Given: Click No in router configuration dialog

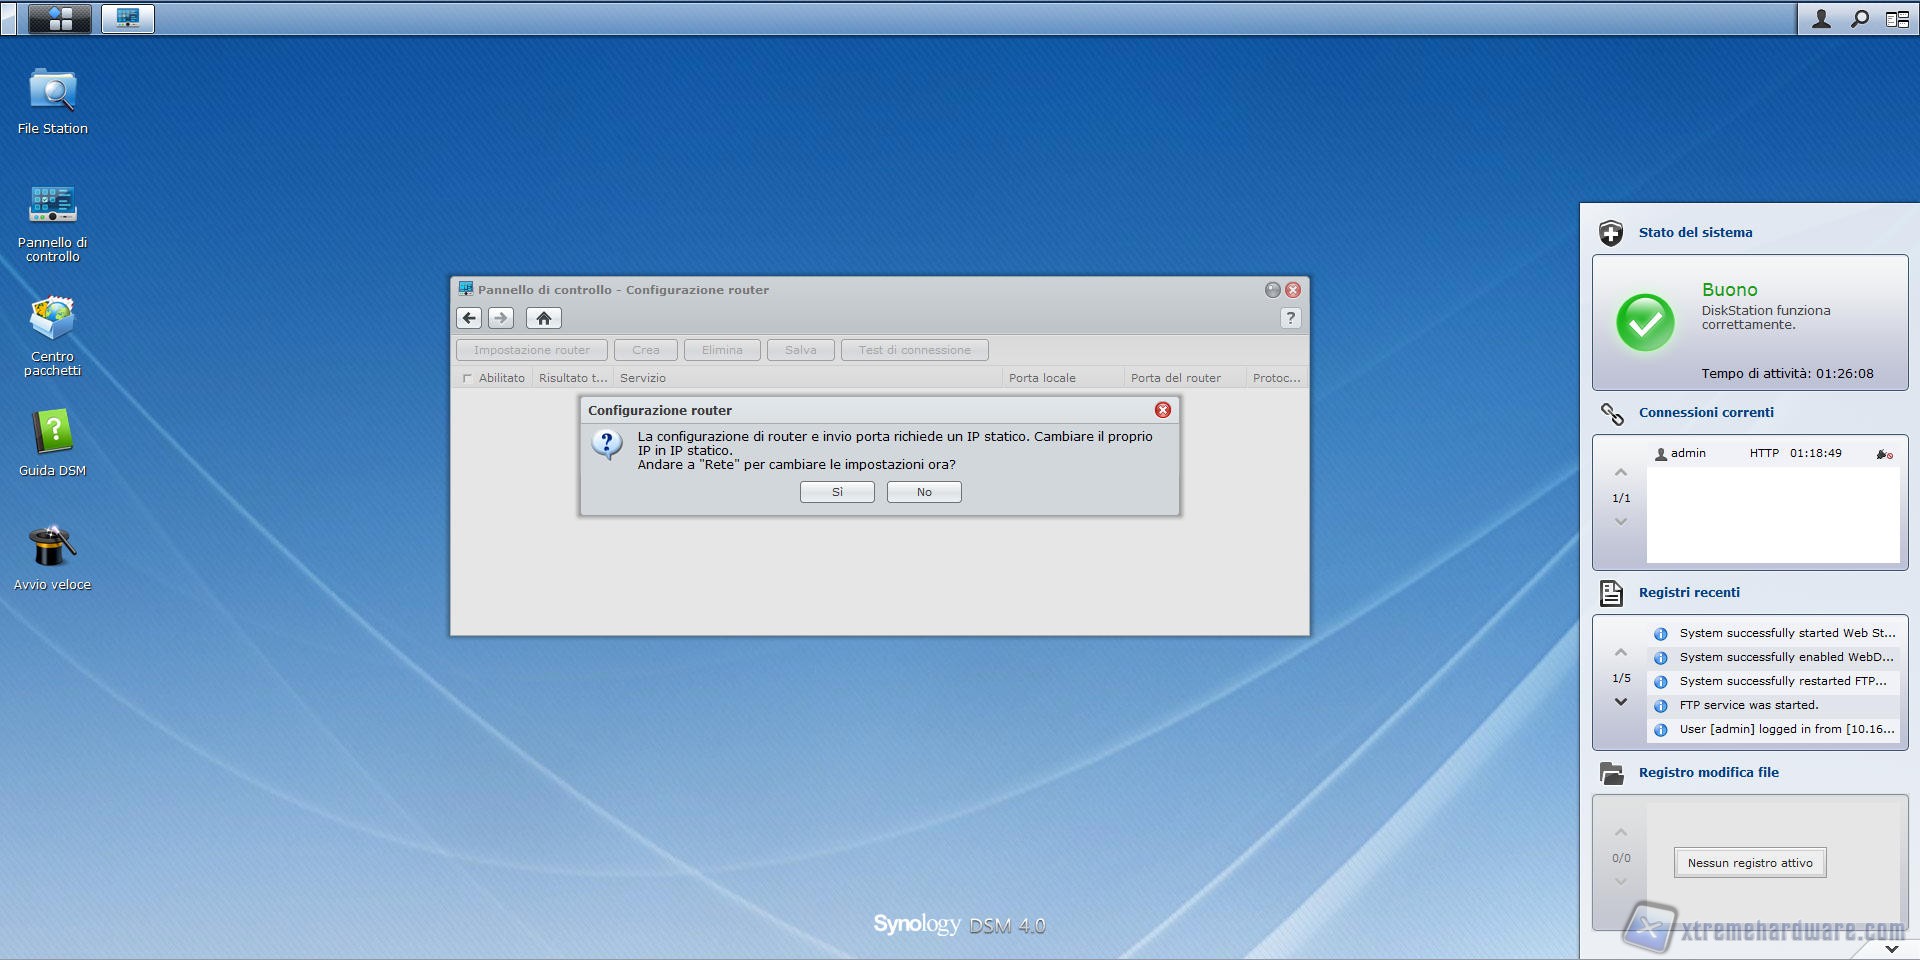Looking at the screenshot, I should pyautogui.click(x=924, y=492).
